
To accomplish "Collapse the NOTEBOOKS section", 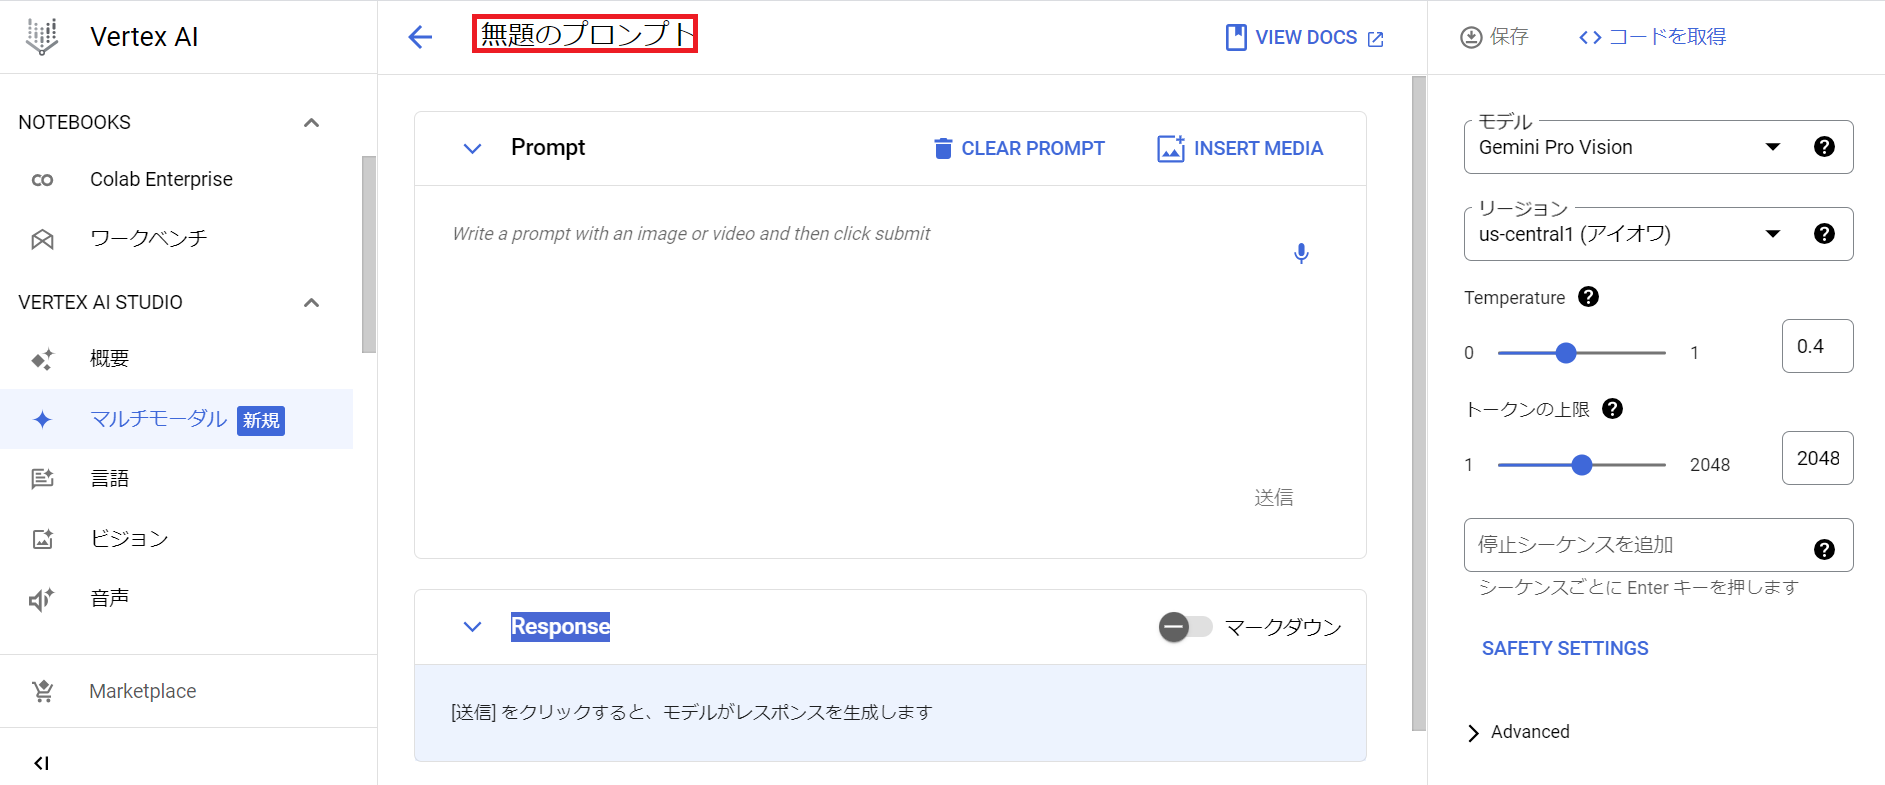I will [311, 123].
